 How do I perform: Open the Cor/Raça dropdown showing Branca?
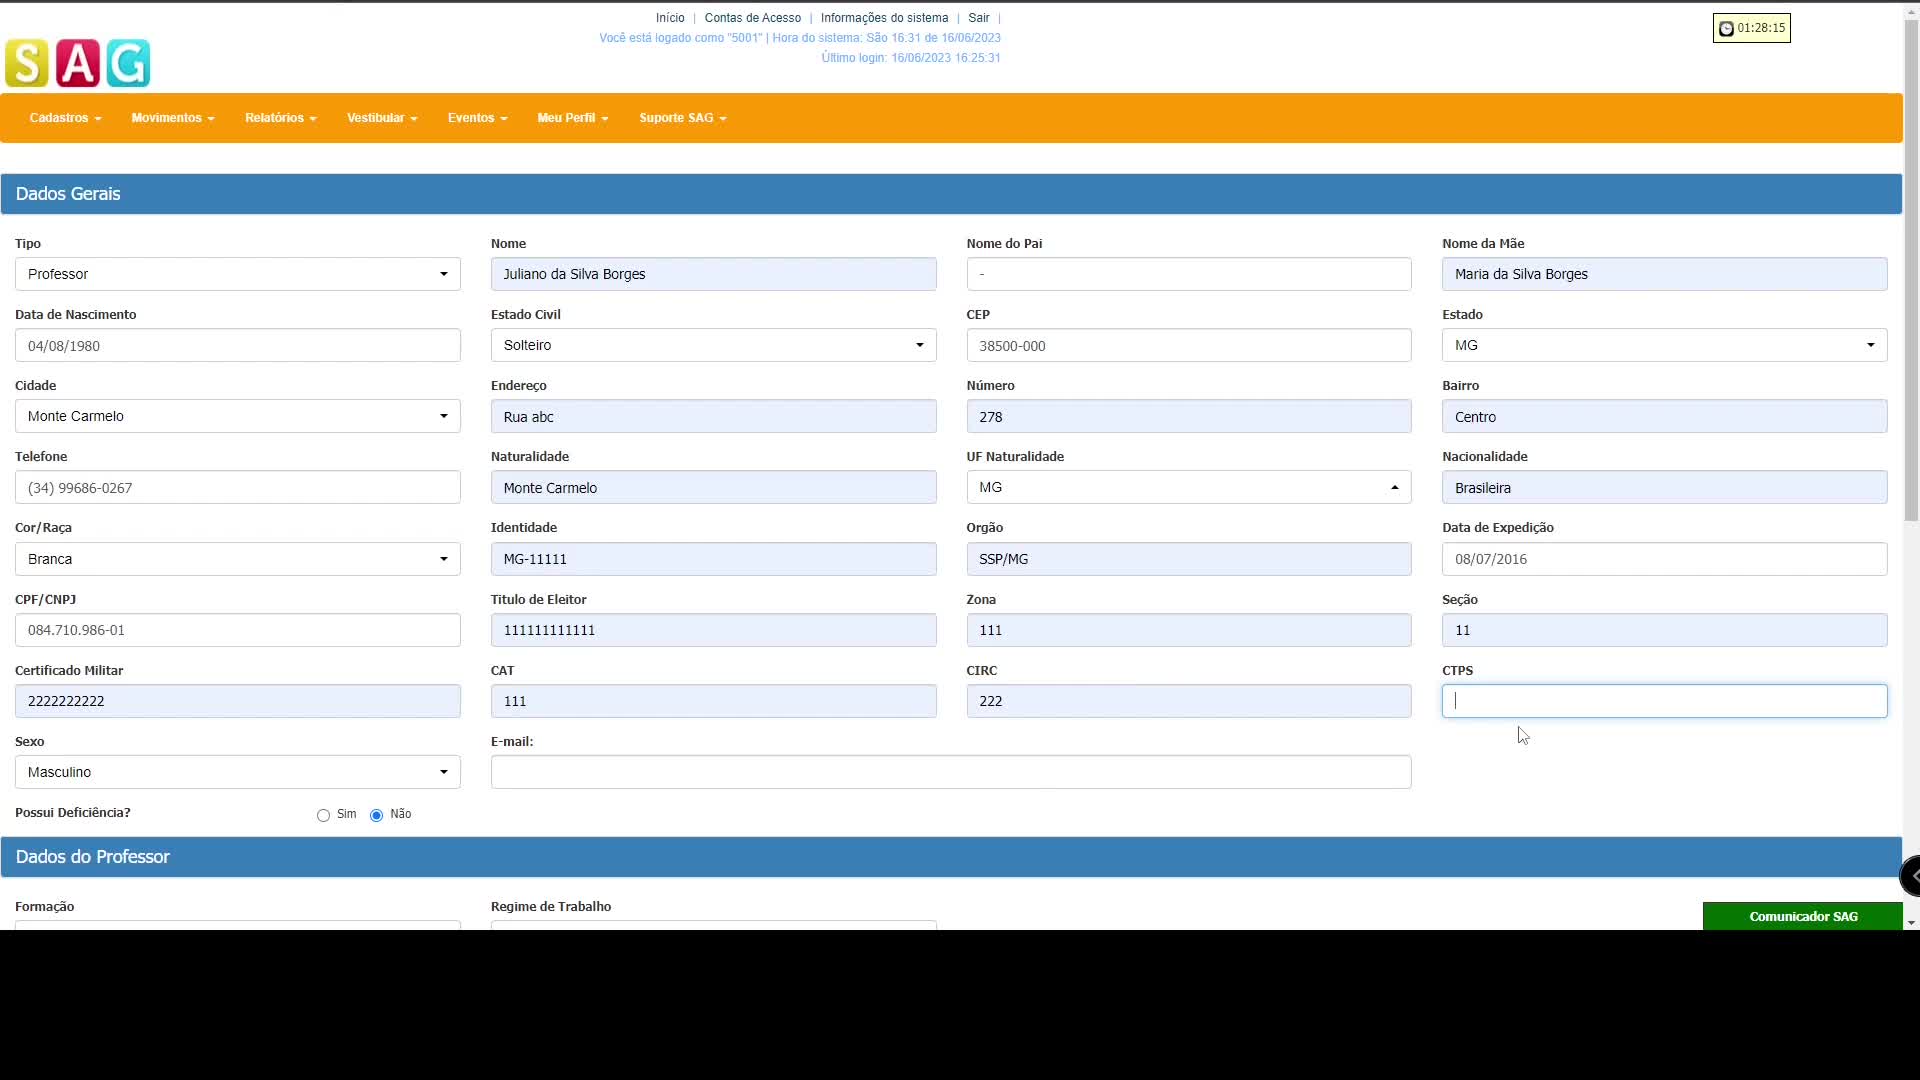[238, 559]
